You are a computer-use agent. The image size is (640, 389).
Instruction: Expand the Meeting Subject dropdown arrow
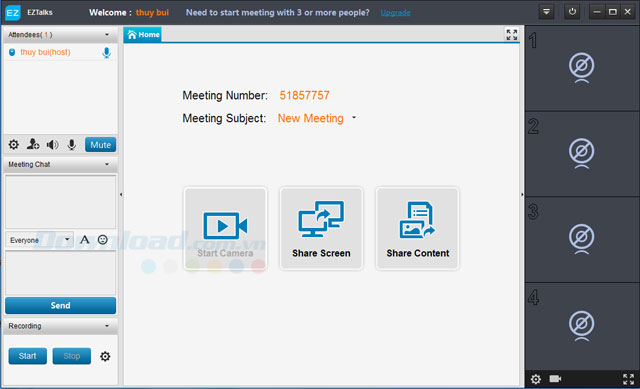click(x=354, y=118)
